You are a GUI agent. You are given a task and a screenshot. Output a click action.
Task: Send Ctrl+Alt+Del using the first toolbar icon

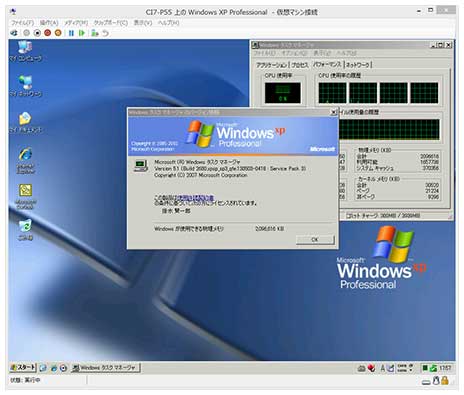tap(14, 33)
